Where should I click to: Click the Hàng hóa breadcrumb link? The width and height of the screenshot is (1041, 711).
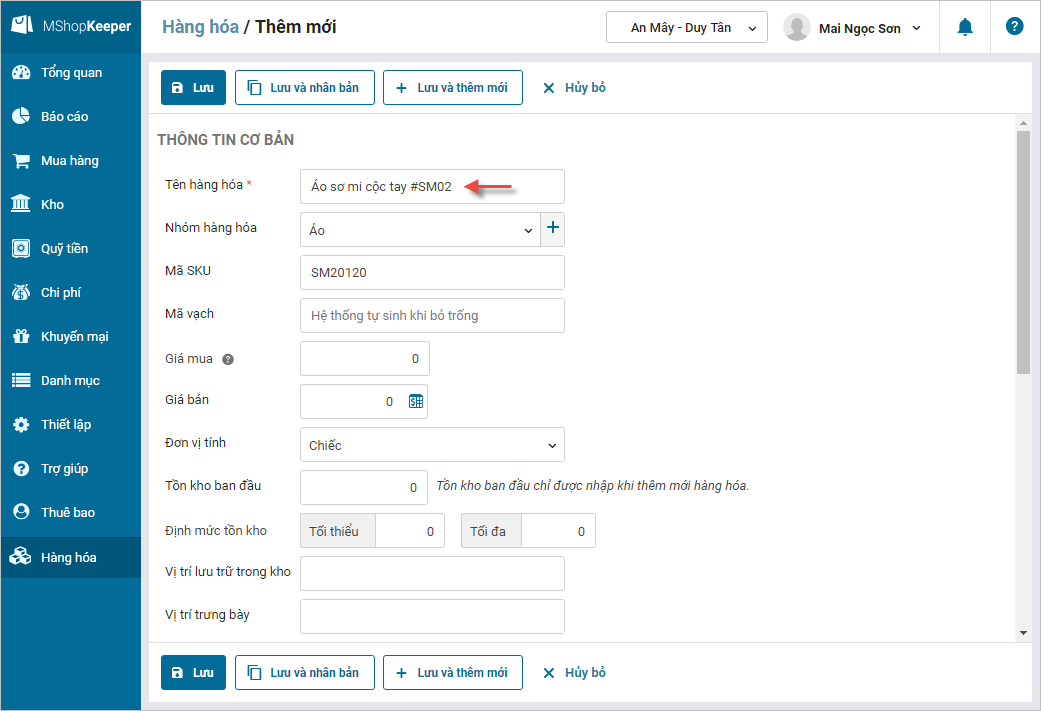coord(200,27)
